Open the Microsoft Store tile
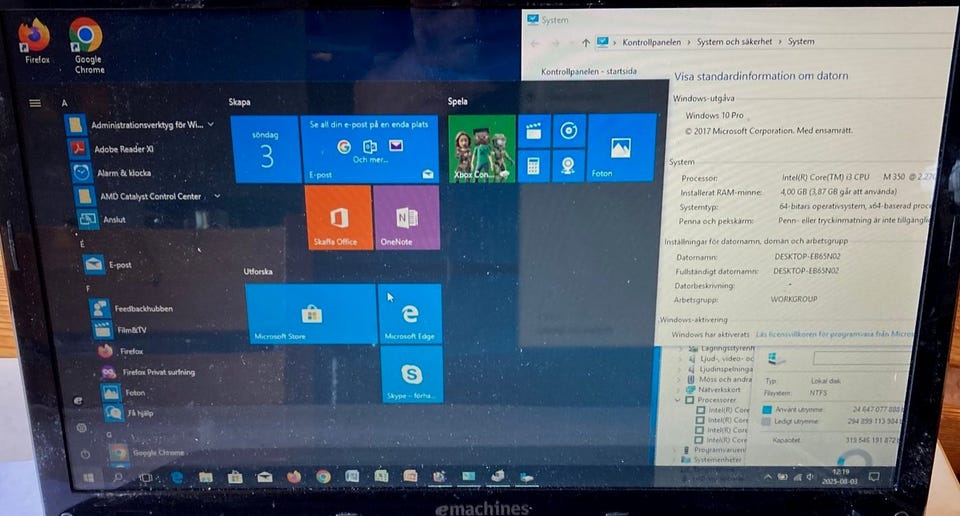Image resolution: width=960 pixels, height=516 pixels. (311, 314)
